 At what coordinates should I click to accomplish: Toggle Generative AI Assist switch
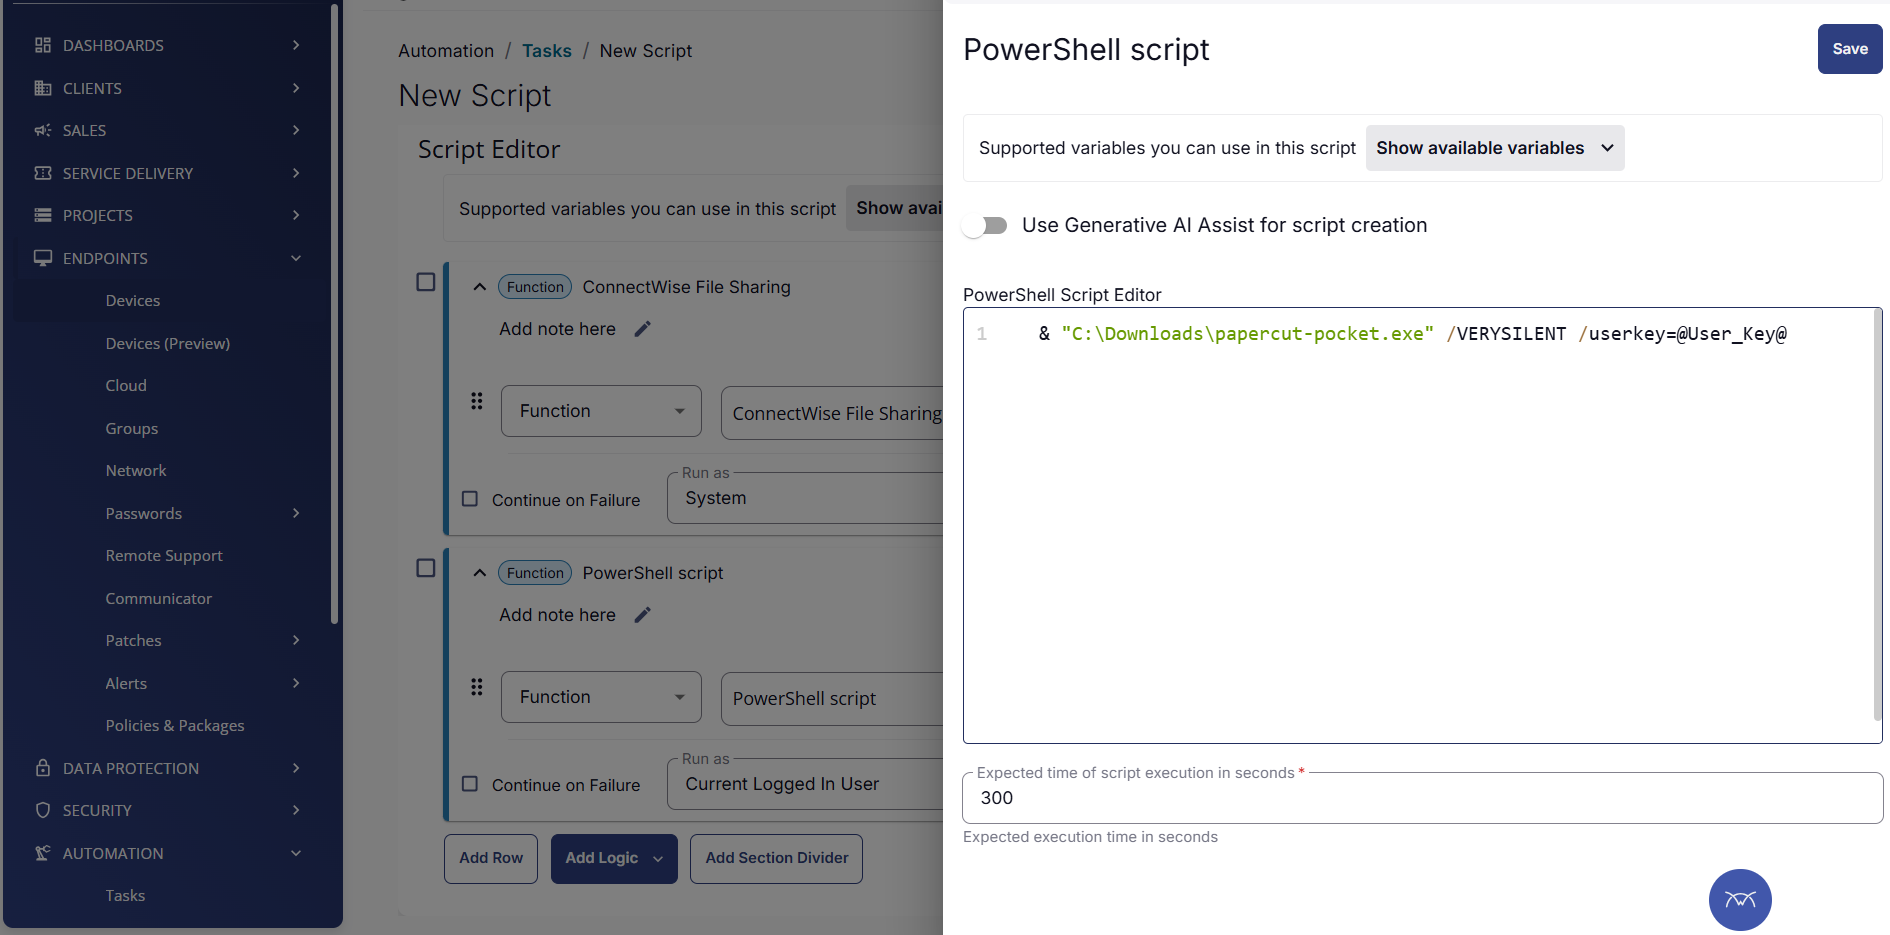coord(986,226)
